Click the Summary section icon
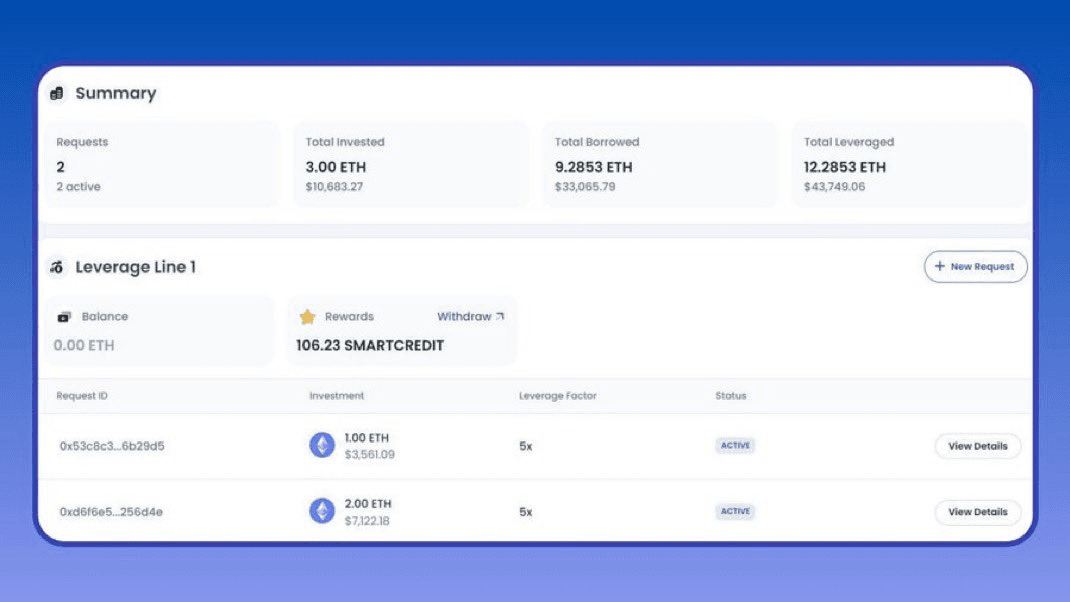1070x602 pixels. point(57,93)
